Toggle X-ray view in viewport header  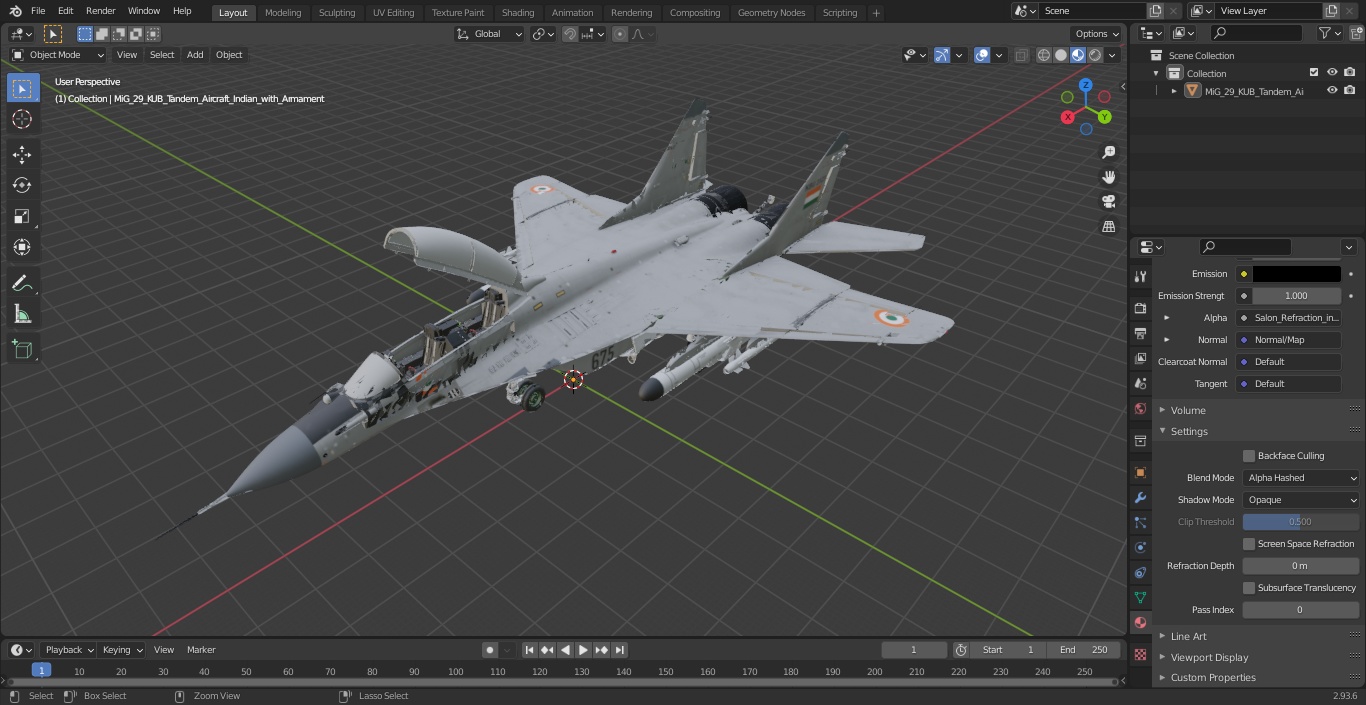(x=1021, y=55)
